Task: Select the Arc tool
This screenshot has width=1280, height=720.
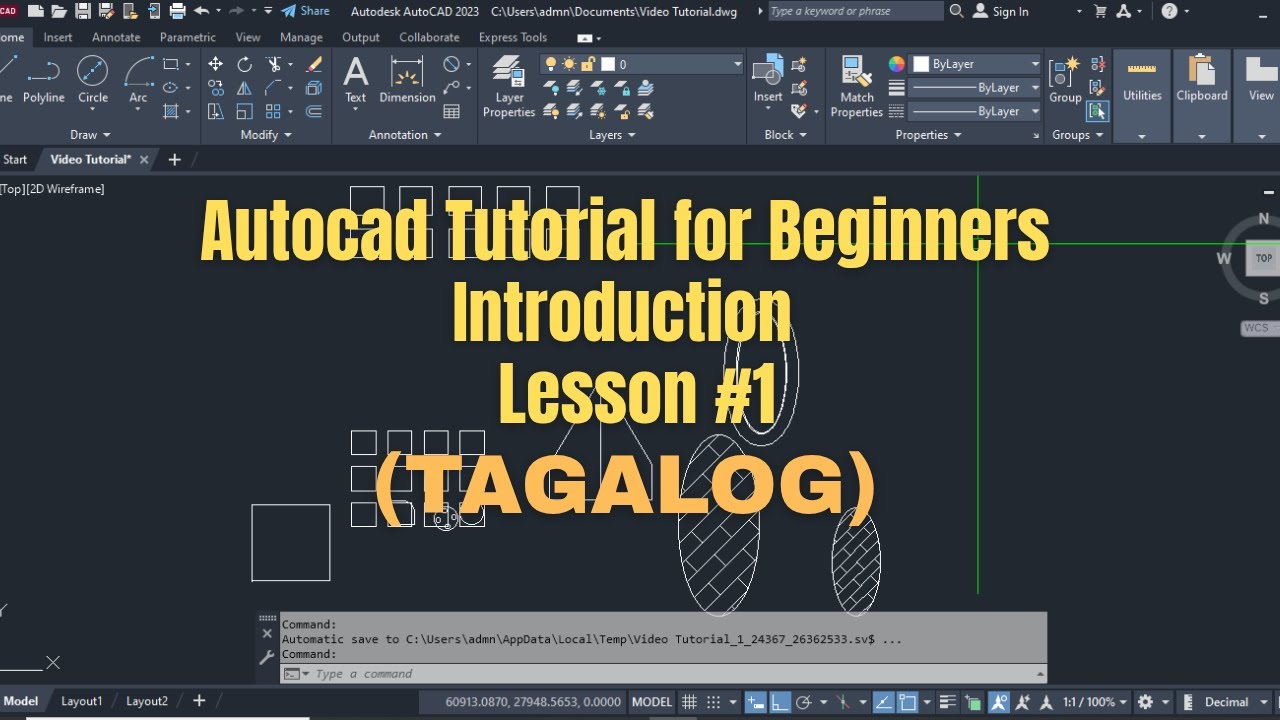Action: [138, 80]
